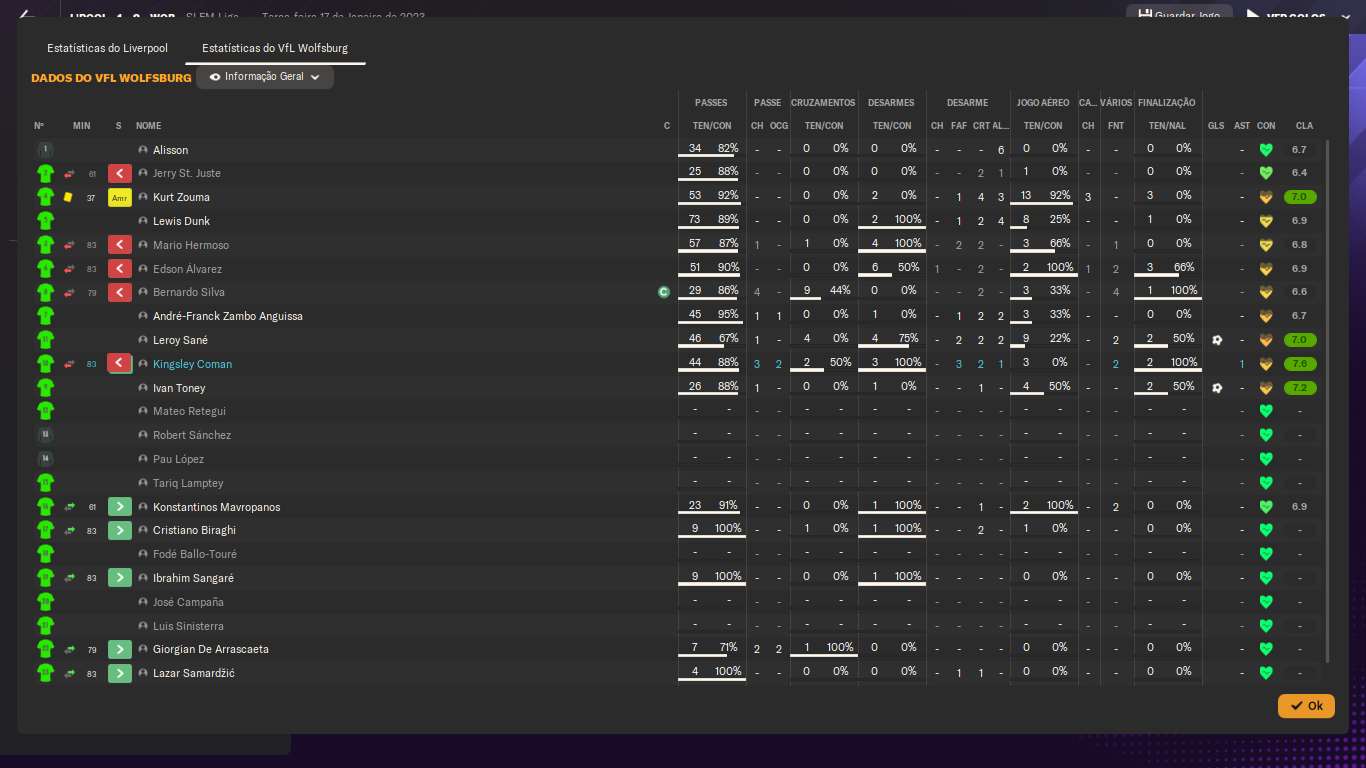Click the green substituted-on arrow for Giorgian De Arrascaeta
The width and height of the screenshot is (1366, 768).
[x=120, y=649]
